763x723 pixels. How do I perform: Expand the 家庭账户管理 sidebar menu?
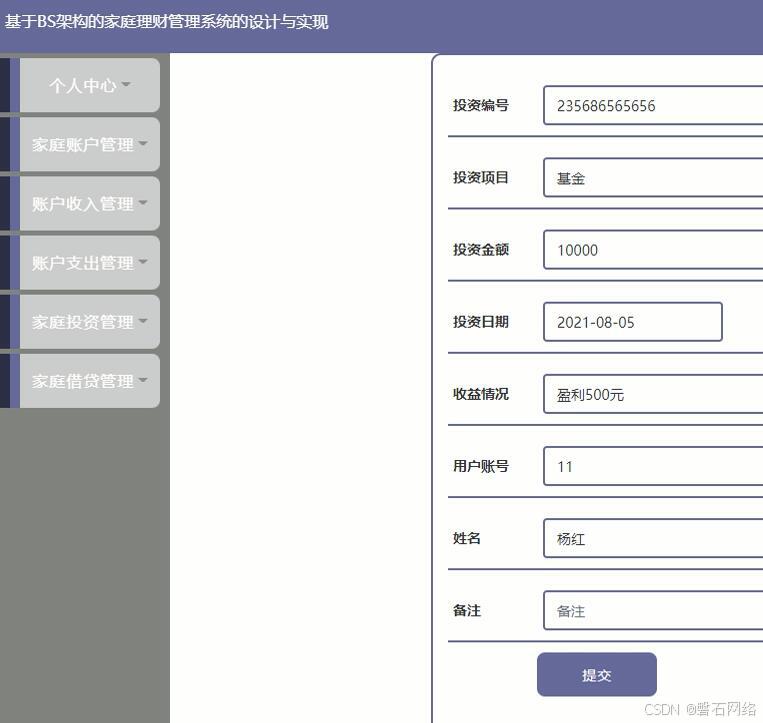[90, 145]
